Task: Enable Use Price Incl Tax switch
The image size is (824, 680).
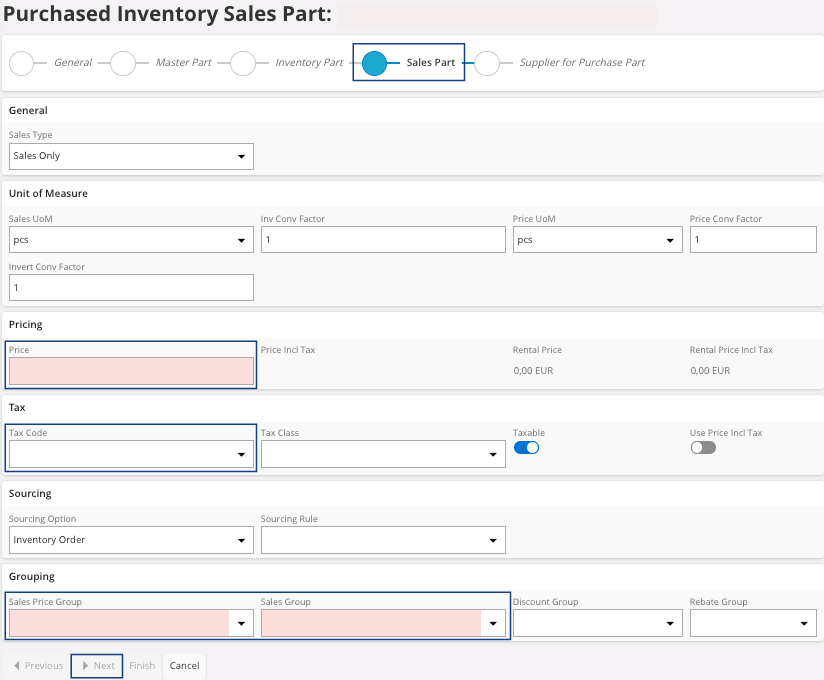Action: (x=703, y=448)
